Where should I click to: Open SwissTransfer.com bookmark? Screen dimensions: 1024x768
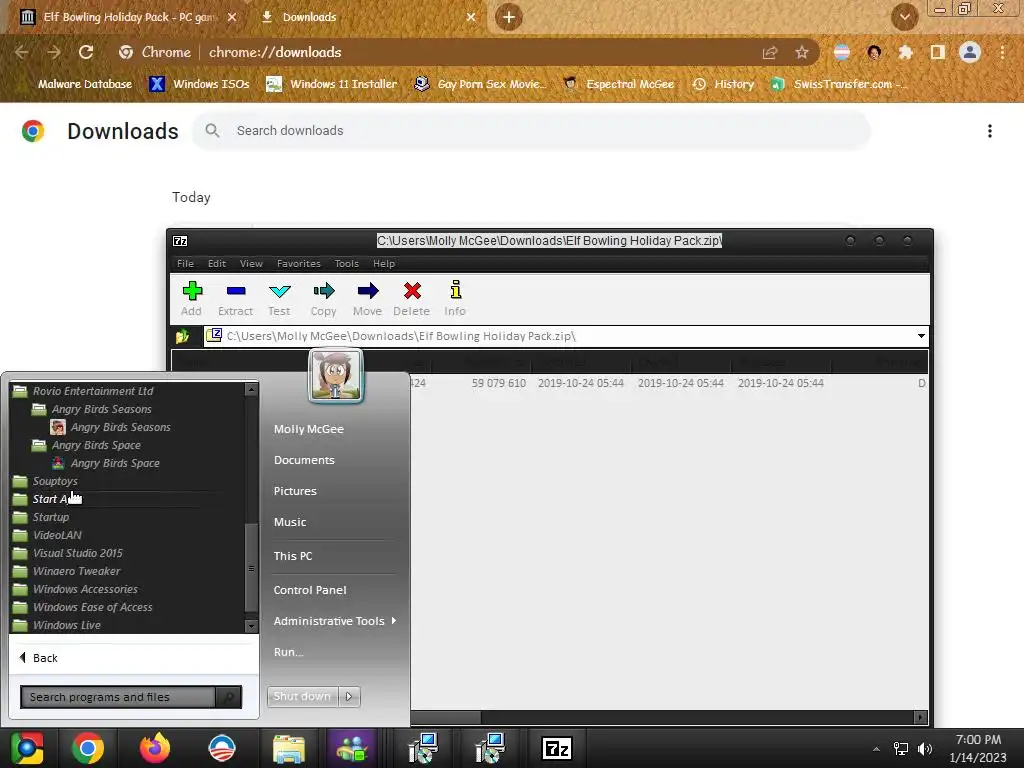pos(838,84)
